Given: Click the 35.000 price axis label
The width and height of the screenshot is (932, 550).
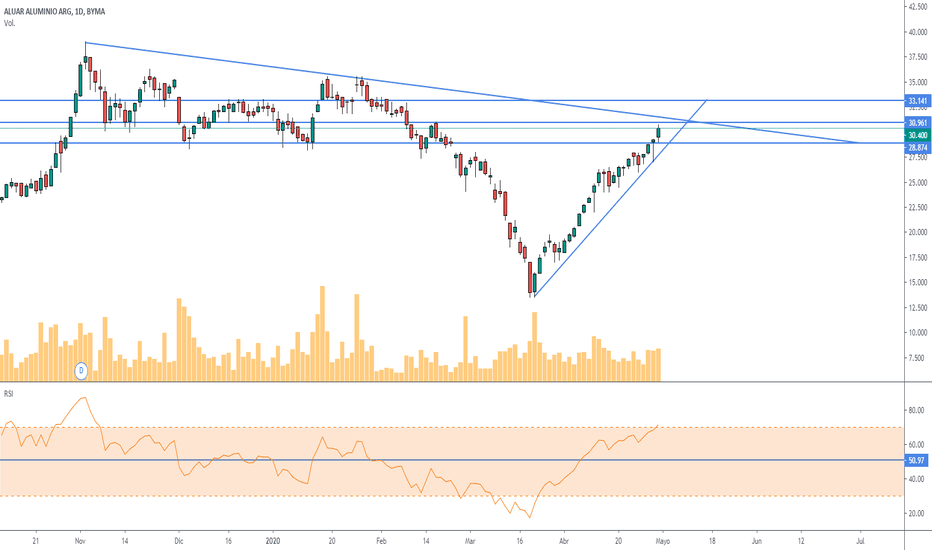Looking at the screenshot, I should [918, 82].
